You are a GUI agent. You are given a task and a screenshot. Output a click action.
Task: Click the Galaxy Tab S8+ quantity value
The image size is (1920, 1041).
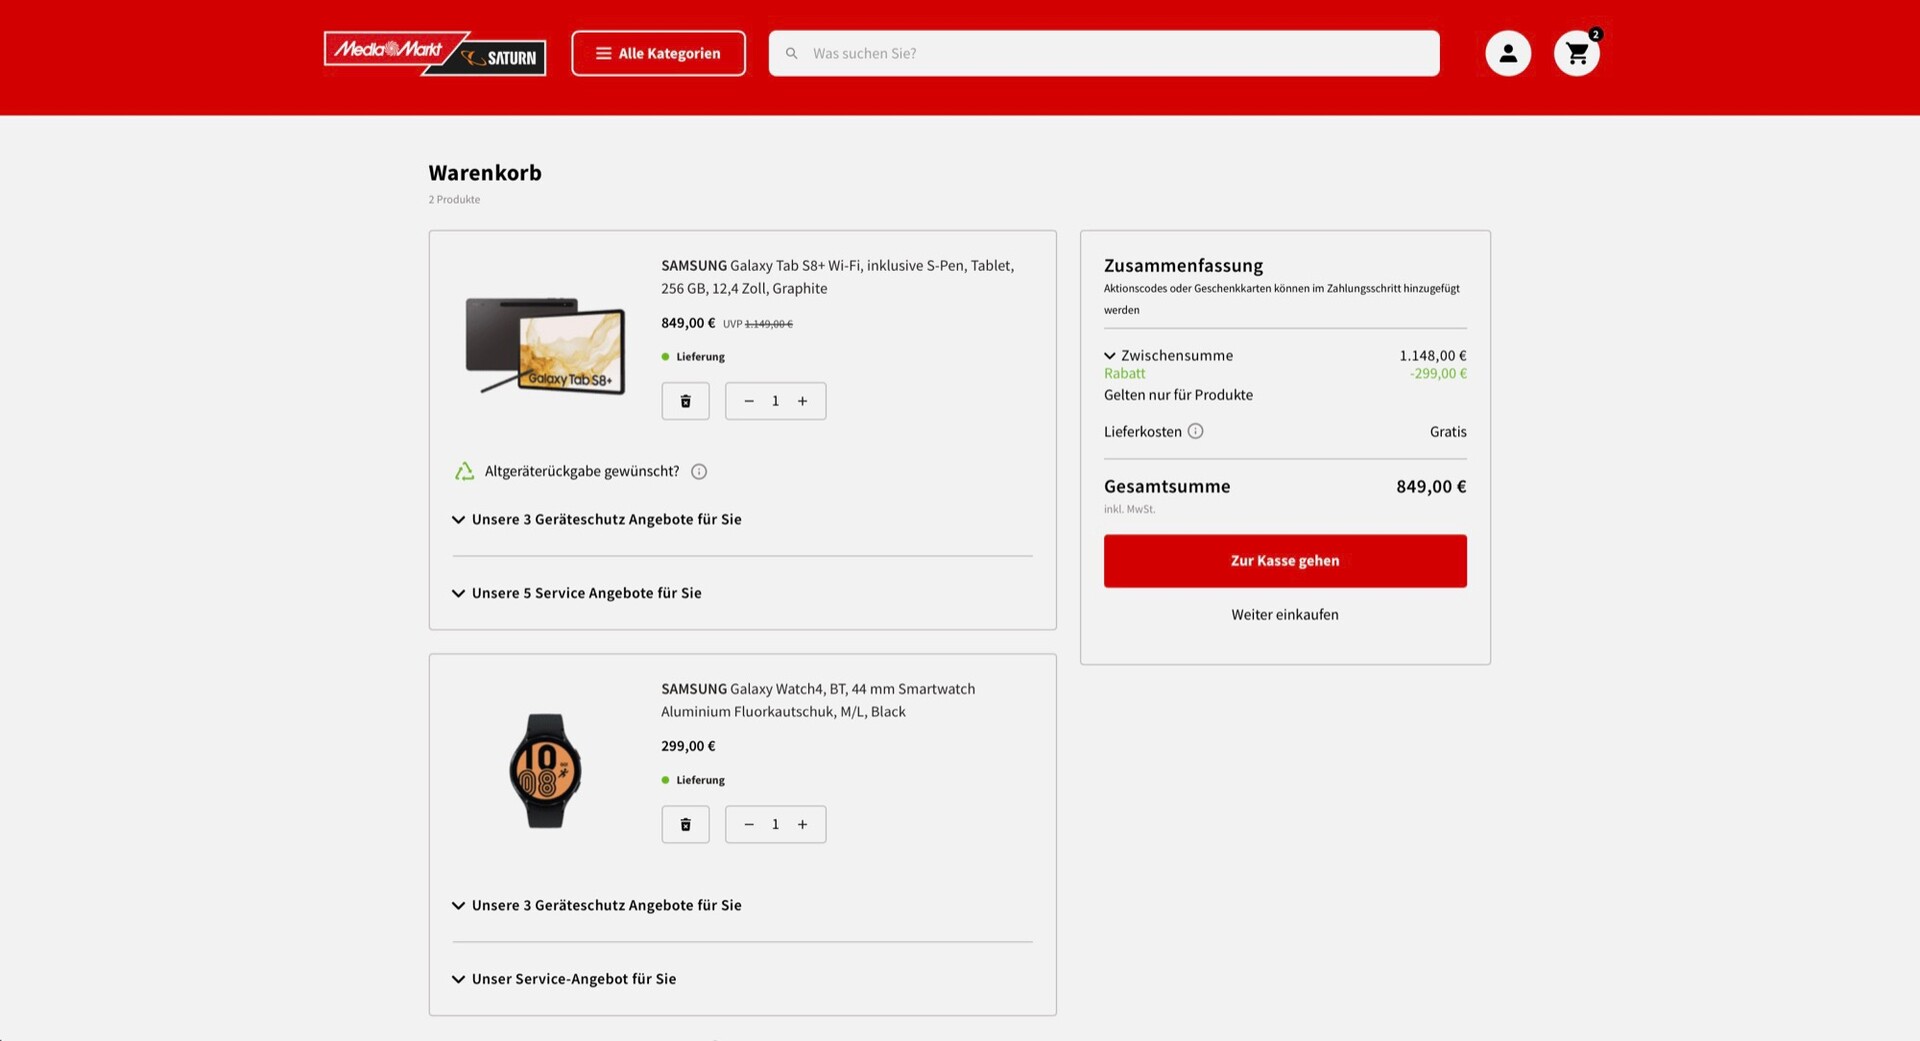pos(775,401)
